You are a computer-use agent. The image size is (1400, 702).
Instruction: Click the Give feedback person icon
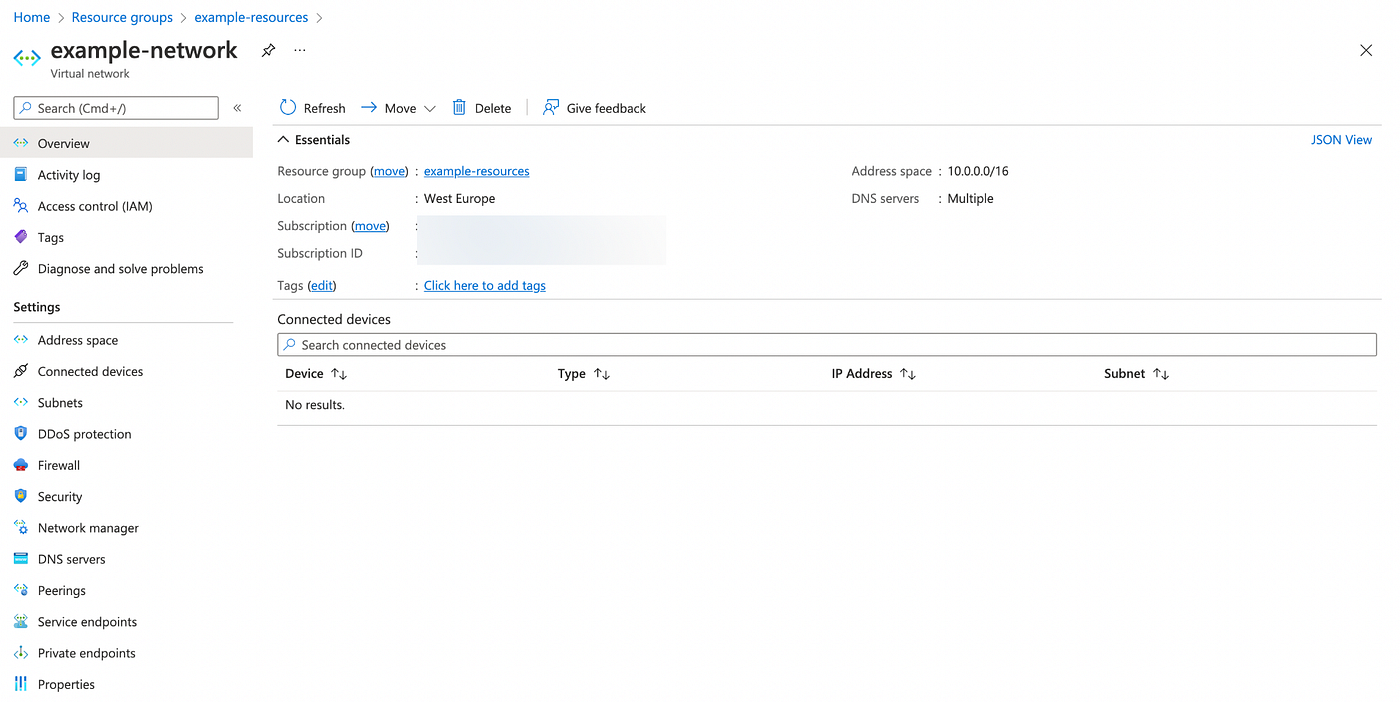click(x=551, y=107)
